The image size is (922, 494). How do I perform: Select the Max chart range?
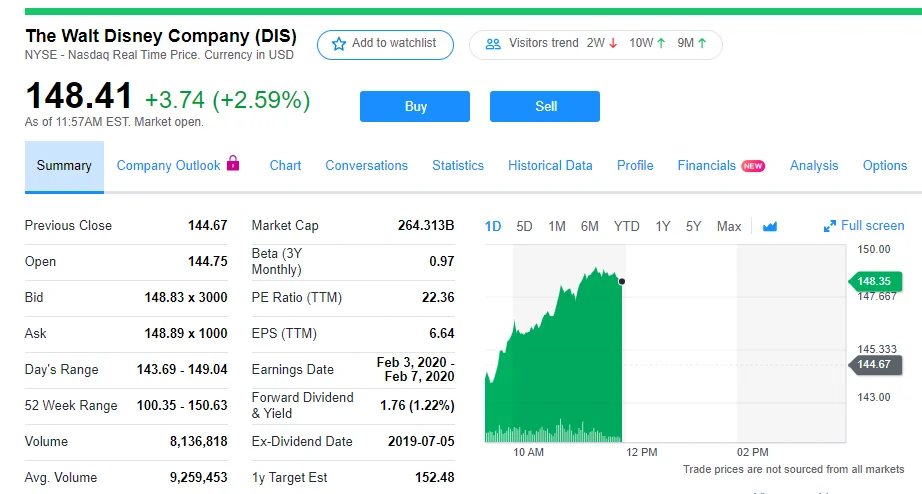point(729,226)
